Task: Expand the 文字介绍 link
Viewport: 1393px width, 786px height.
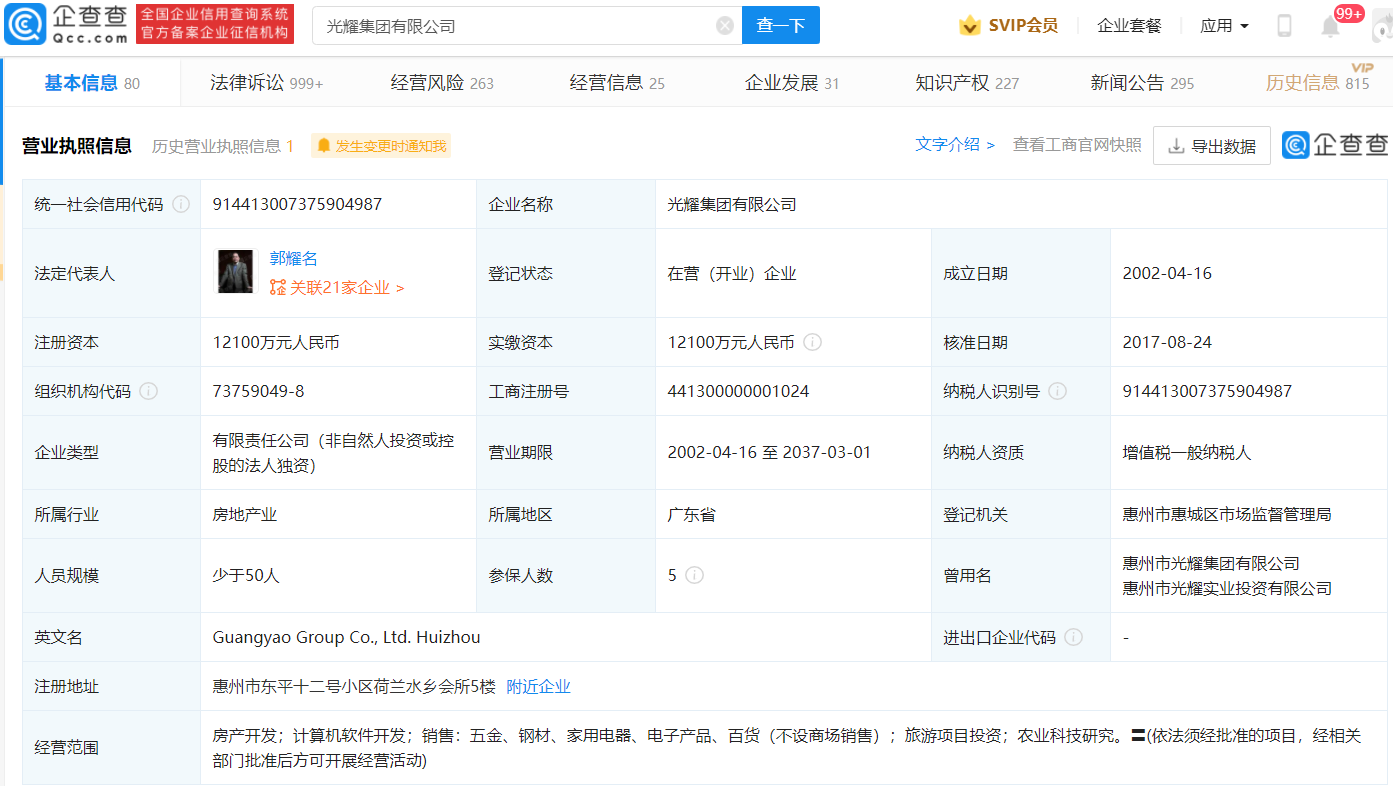Action: point(955,144)
